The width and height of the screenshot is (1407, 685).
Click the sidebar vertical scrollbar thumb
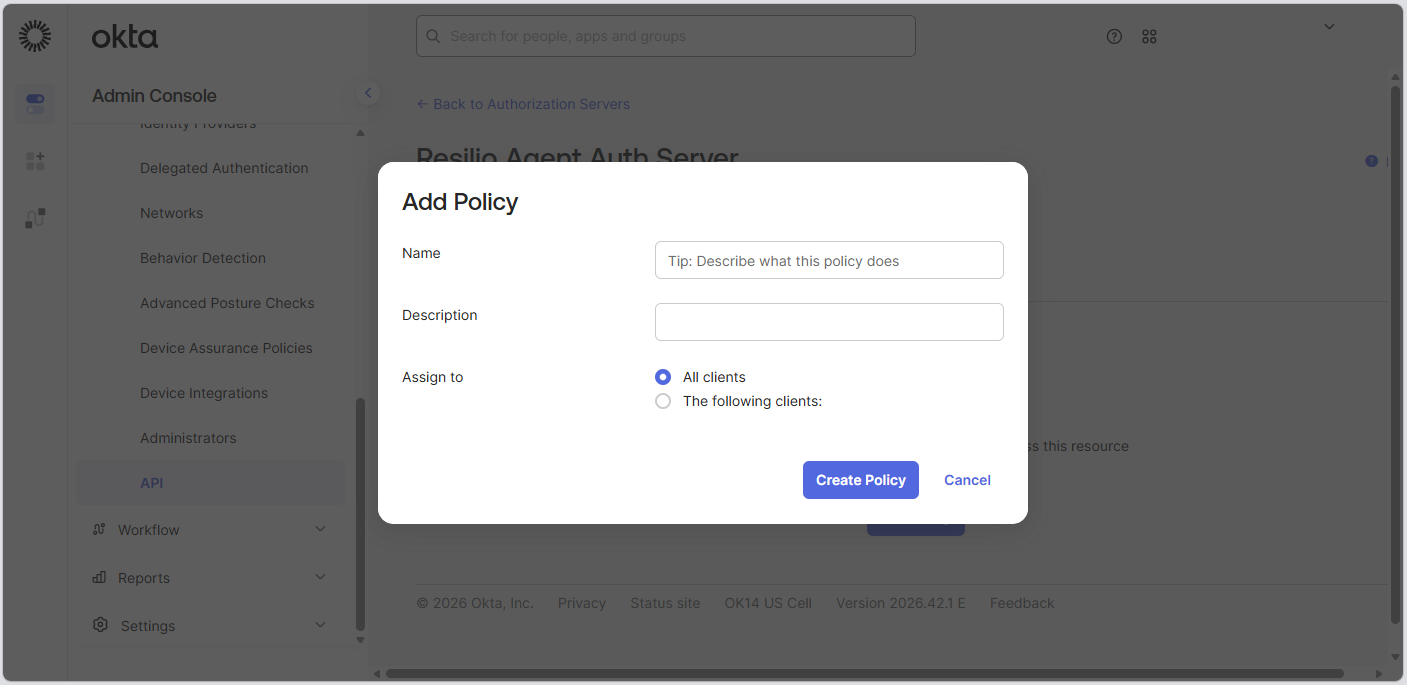[361, 513]
